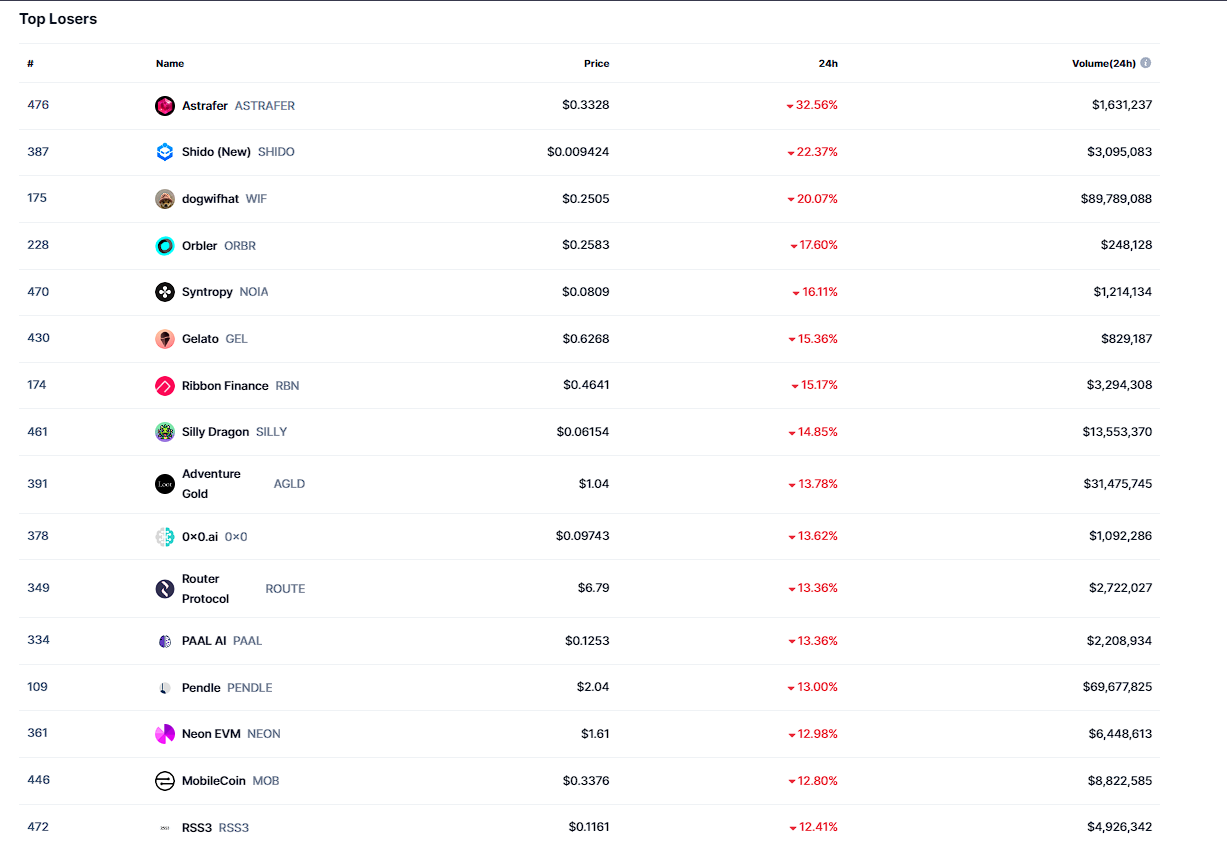
Task: Open the RSS3 coin link
Action: point(197,828)
